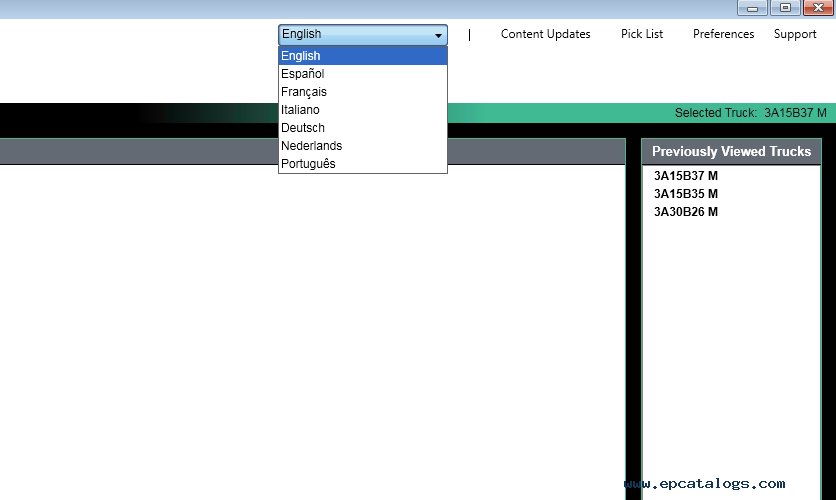The height and width of the screenshot is (500, 836).
Task: Go to Preferences
Action: point(723,34)
